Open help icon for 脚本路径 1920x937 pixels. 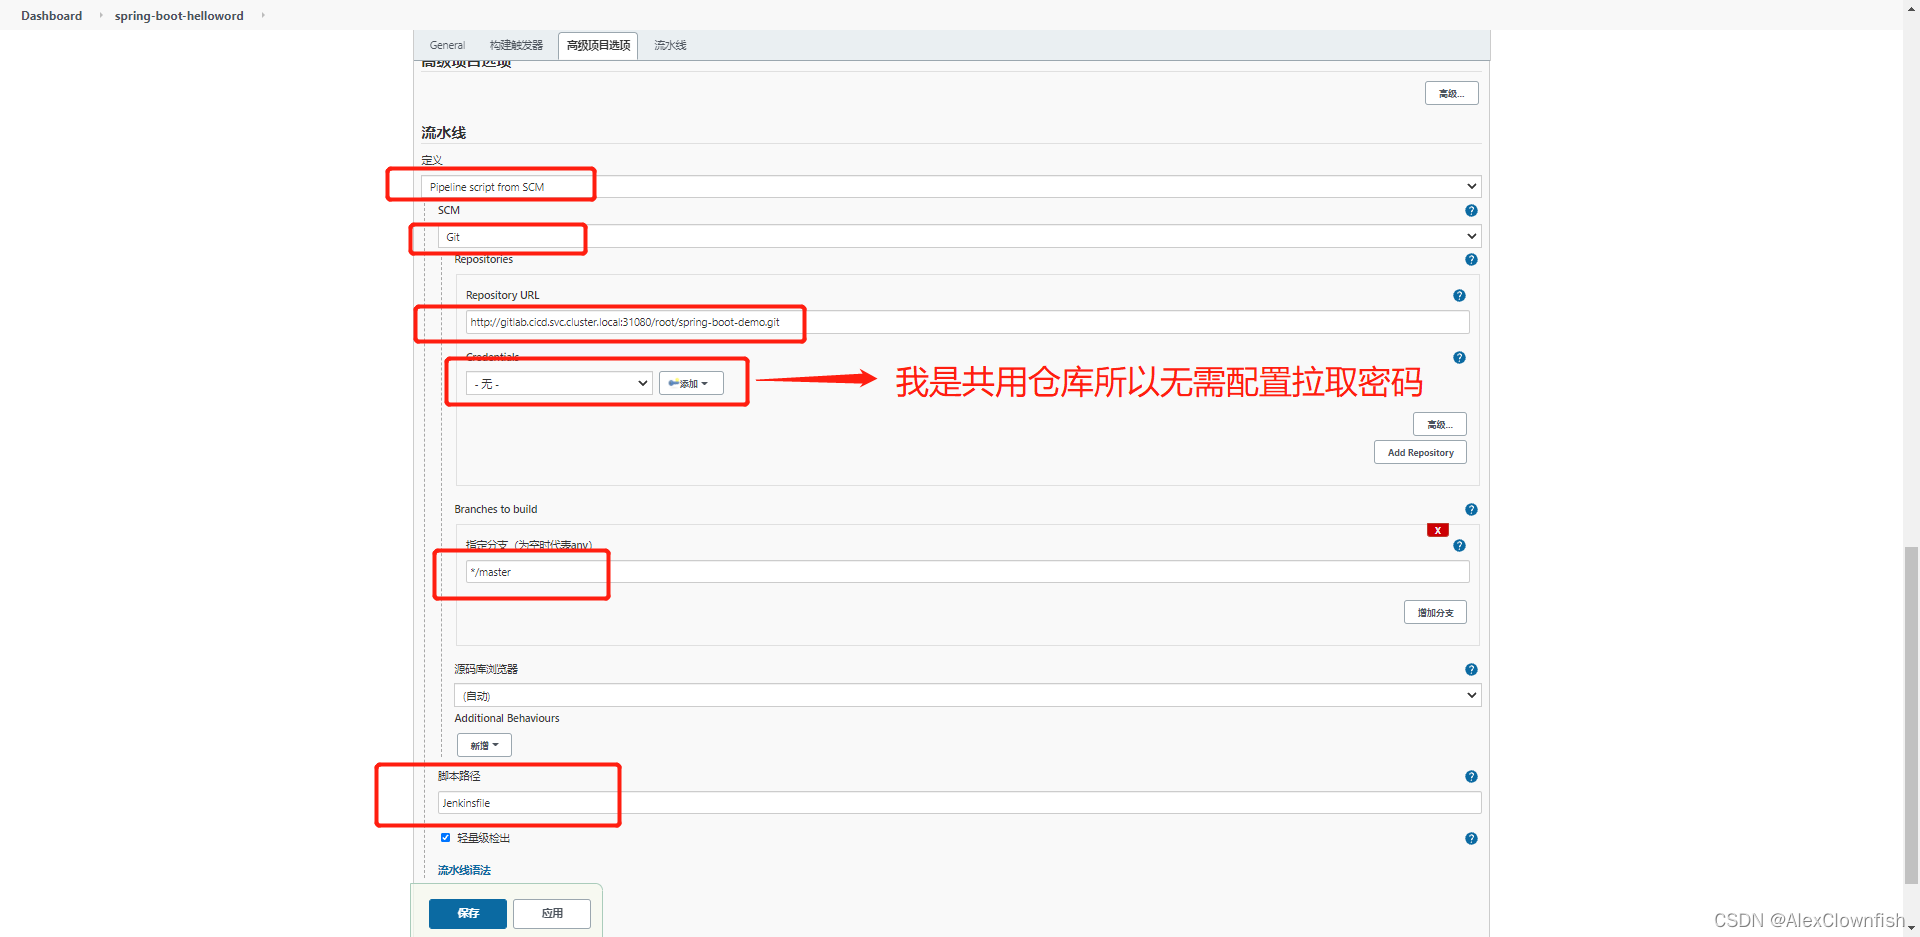(x=1471, y=777)
